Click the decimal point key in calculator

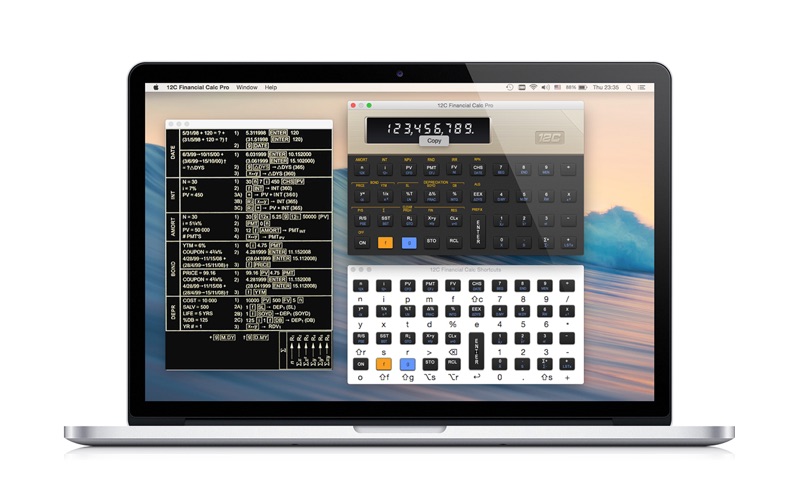(x=523, y=242)
